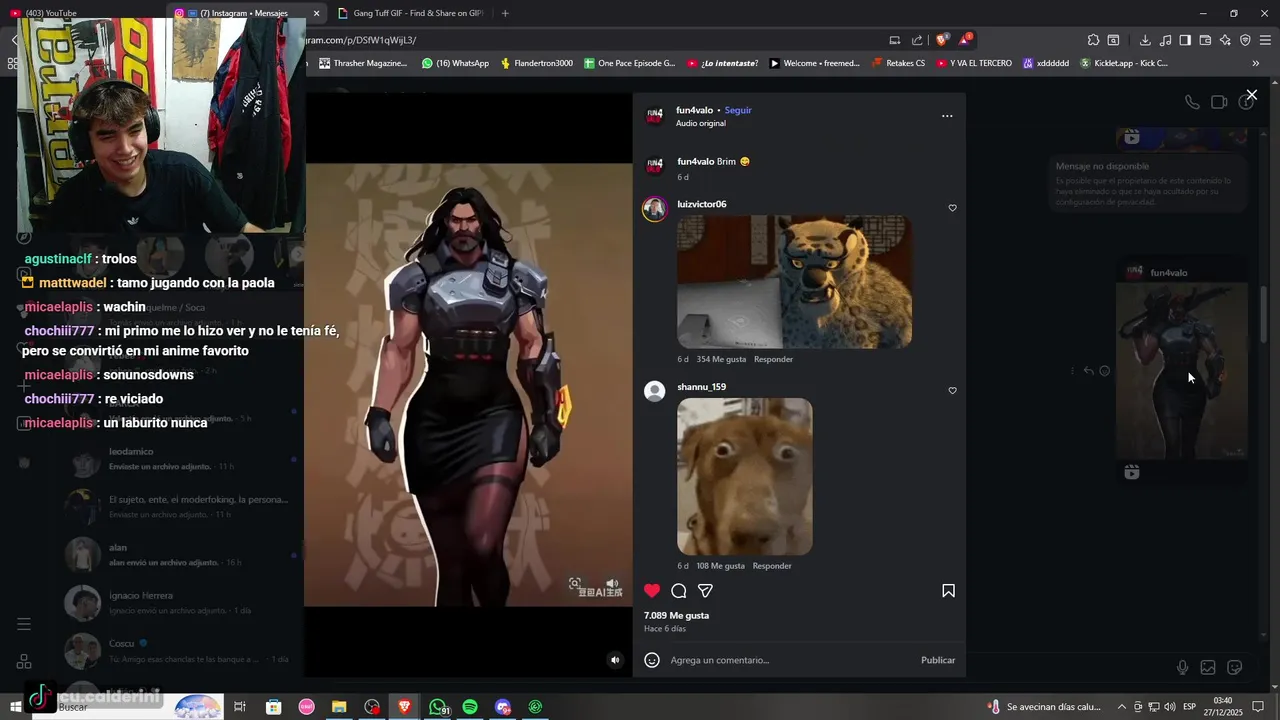Click the Publicar button
The width and height of the screenshot is (1280, 720).
click(938, 660)
